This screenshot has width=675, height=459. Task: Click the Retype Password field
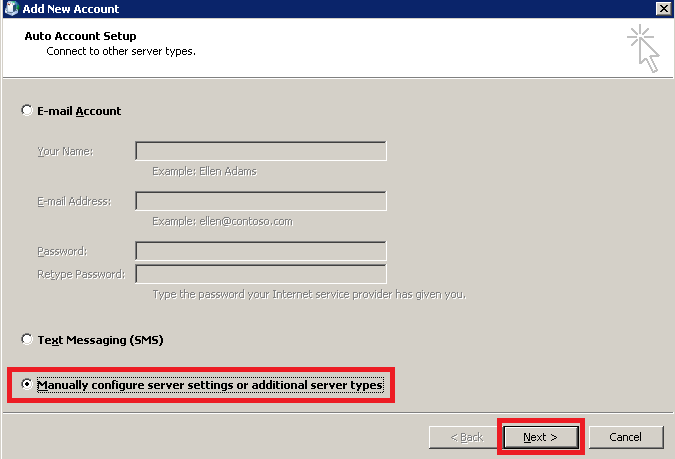pos(261,274)
